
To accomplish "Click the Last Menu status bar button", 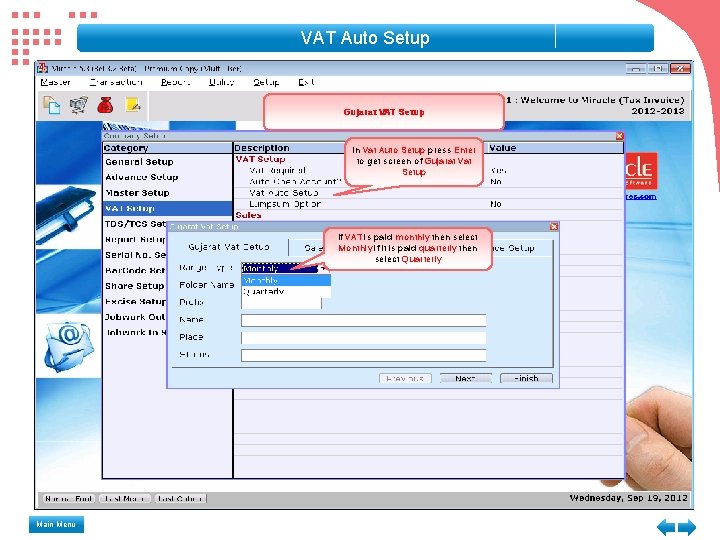I will (124, 499).
